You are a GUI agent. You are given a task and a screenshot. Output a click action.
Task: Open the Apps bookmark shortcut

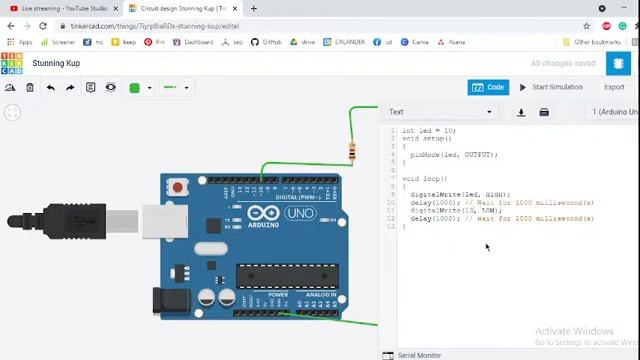(20, 42)
